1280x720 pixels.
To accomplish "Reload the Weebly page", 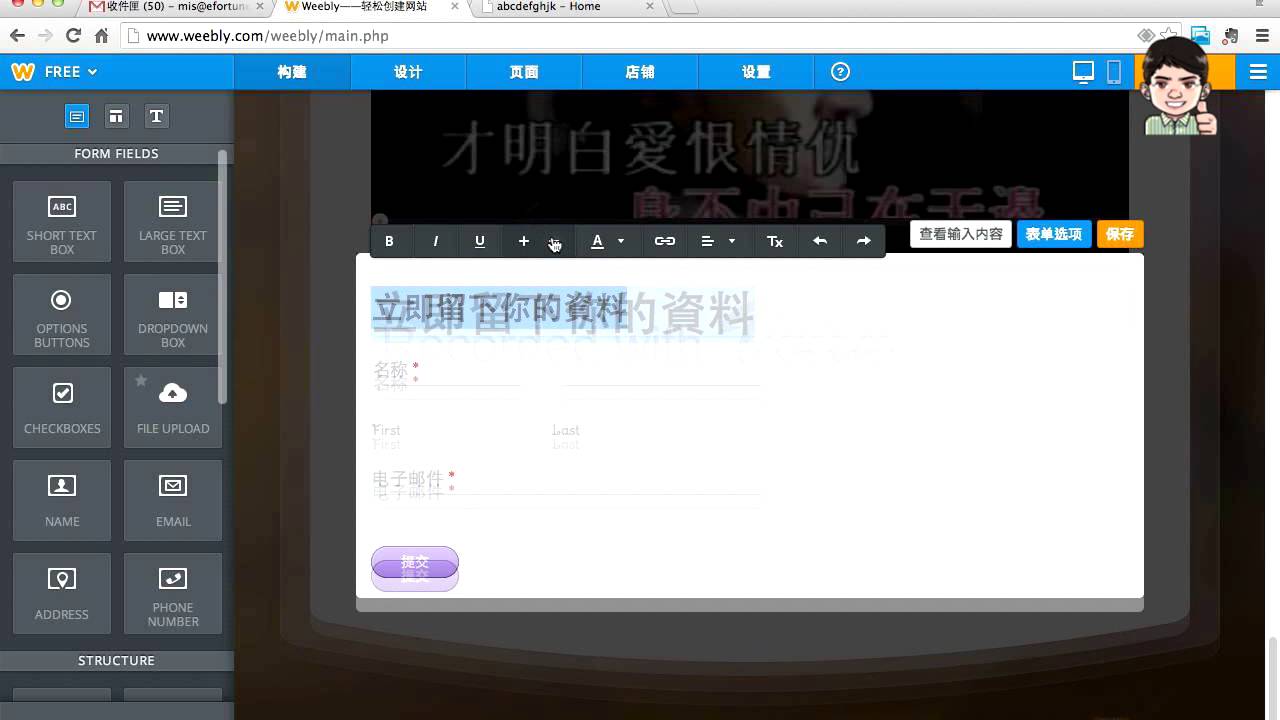I will (73, 36).
